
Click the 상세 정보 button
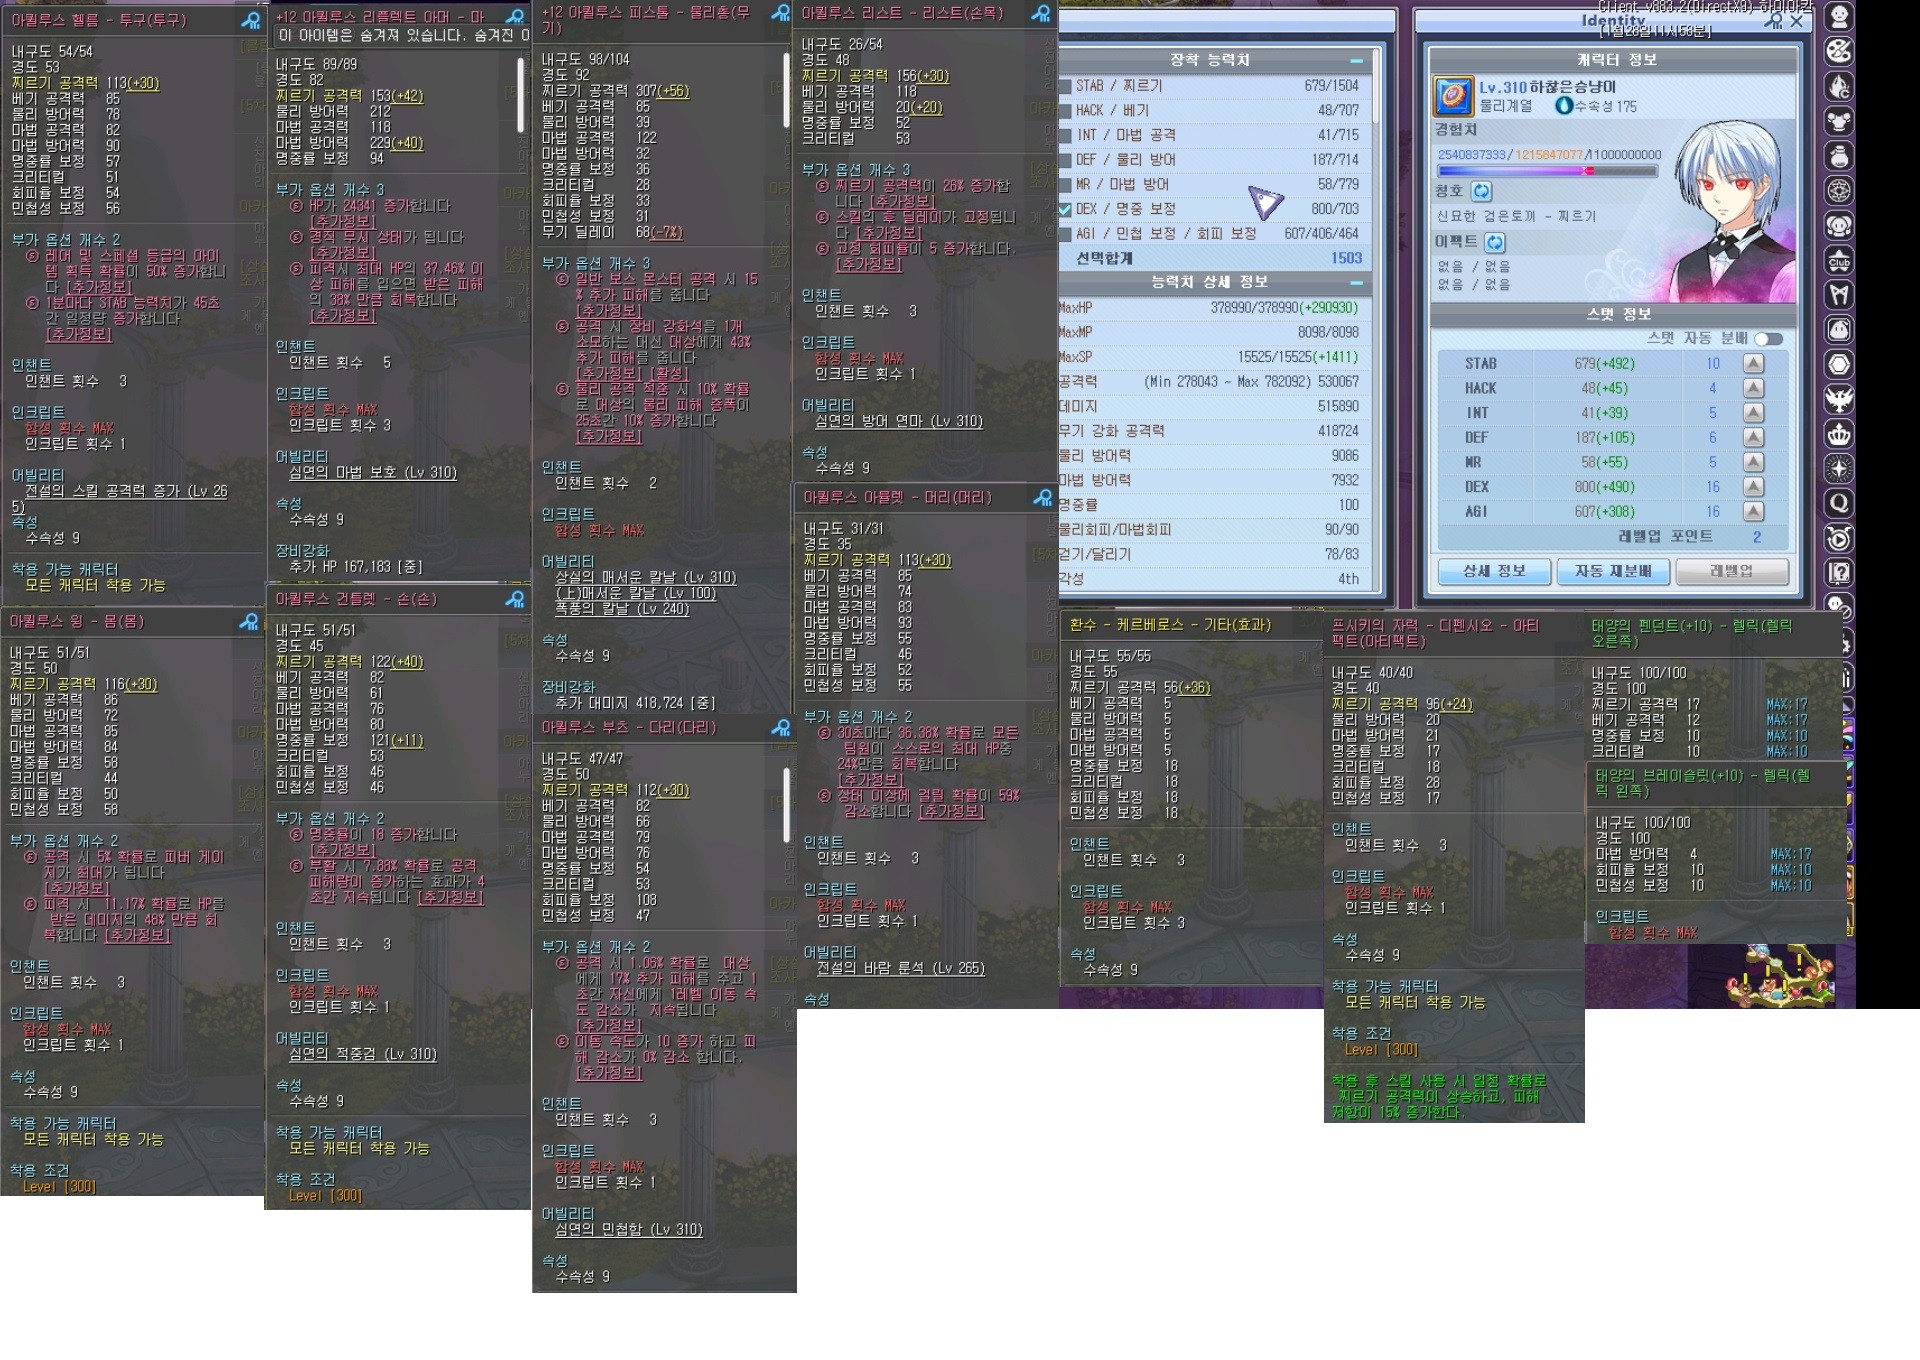[1494, 571]
